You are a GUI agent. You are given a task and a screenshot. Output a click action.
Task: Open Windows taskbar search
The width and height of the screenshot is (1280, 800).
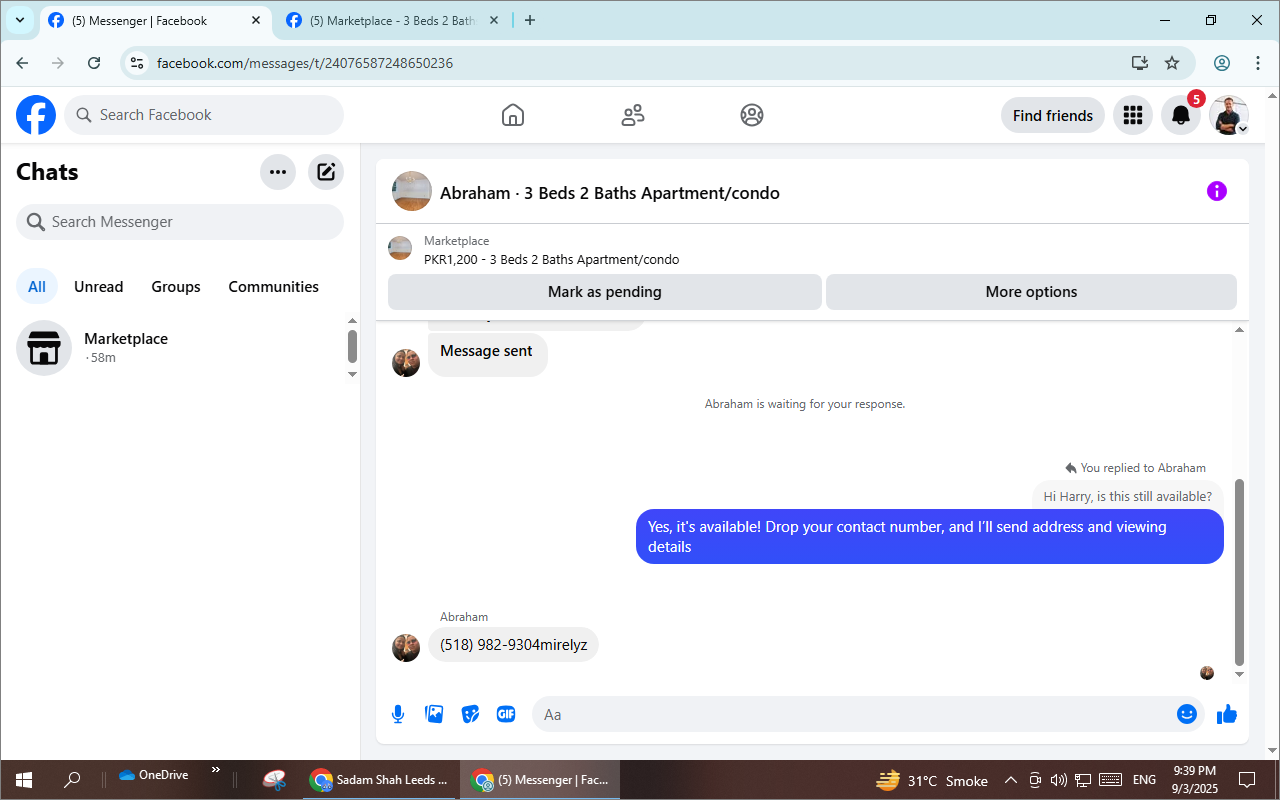click(72, 780)
